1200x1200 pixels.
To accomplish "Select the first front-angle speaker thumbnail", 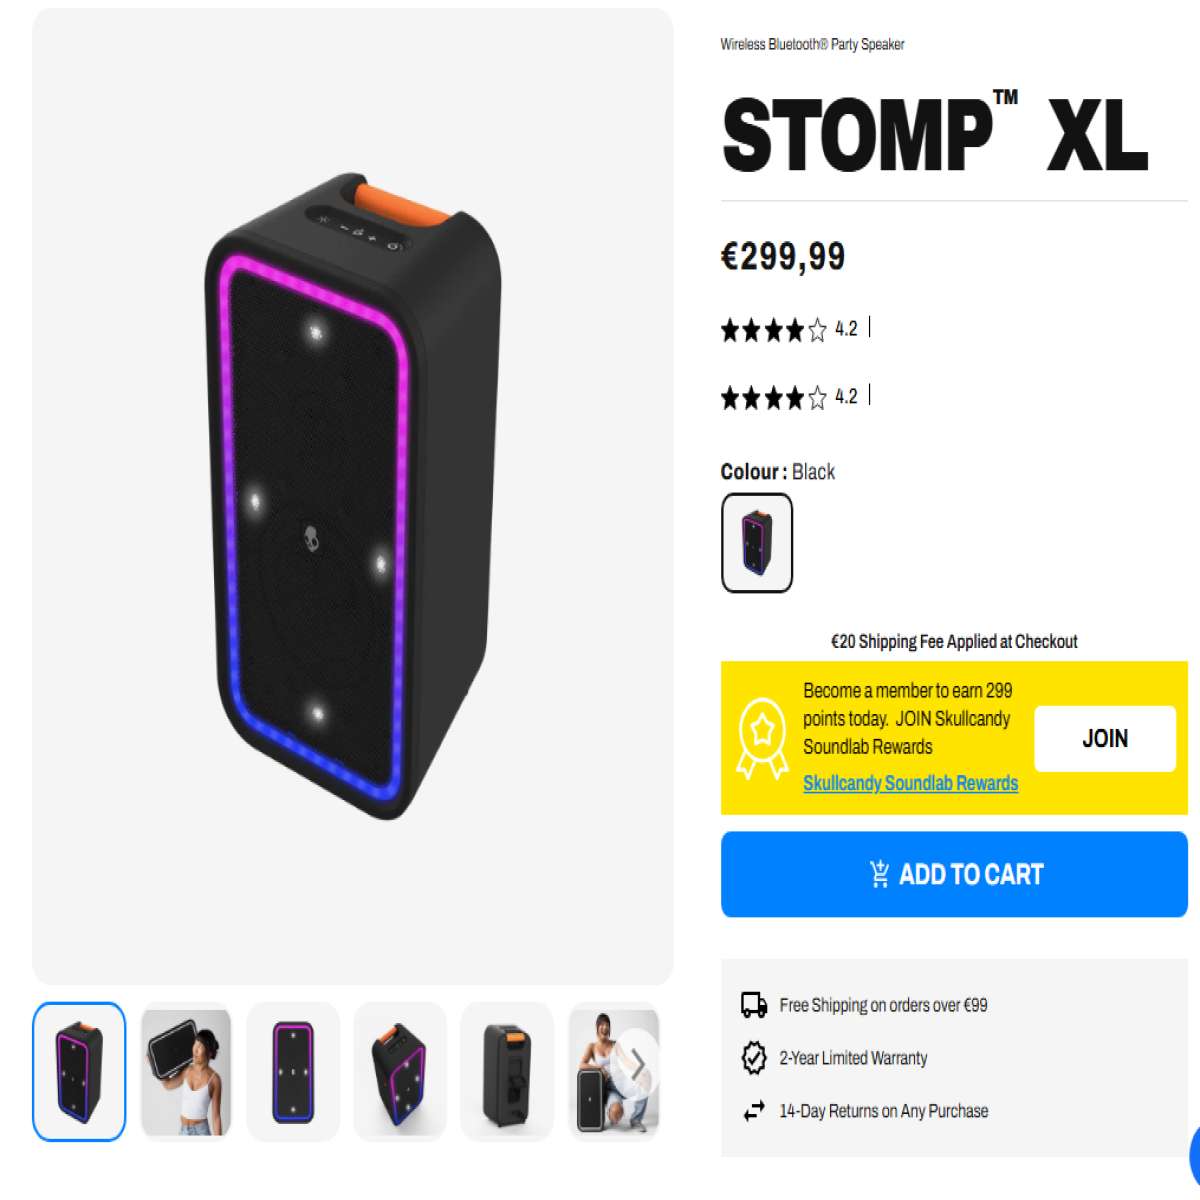I will coord(79,1071).
